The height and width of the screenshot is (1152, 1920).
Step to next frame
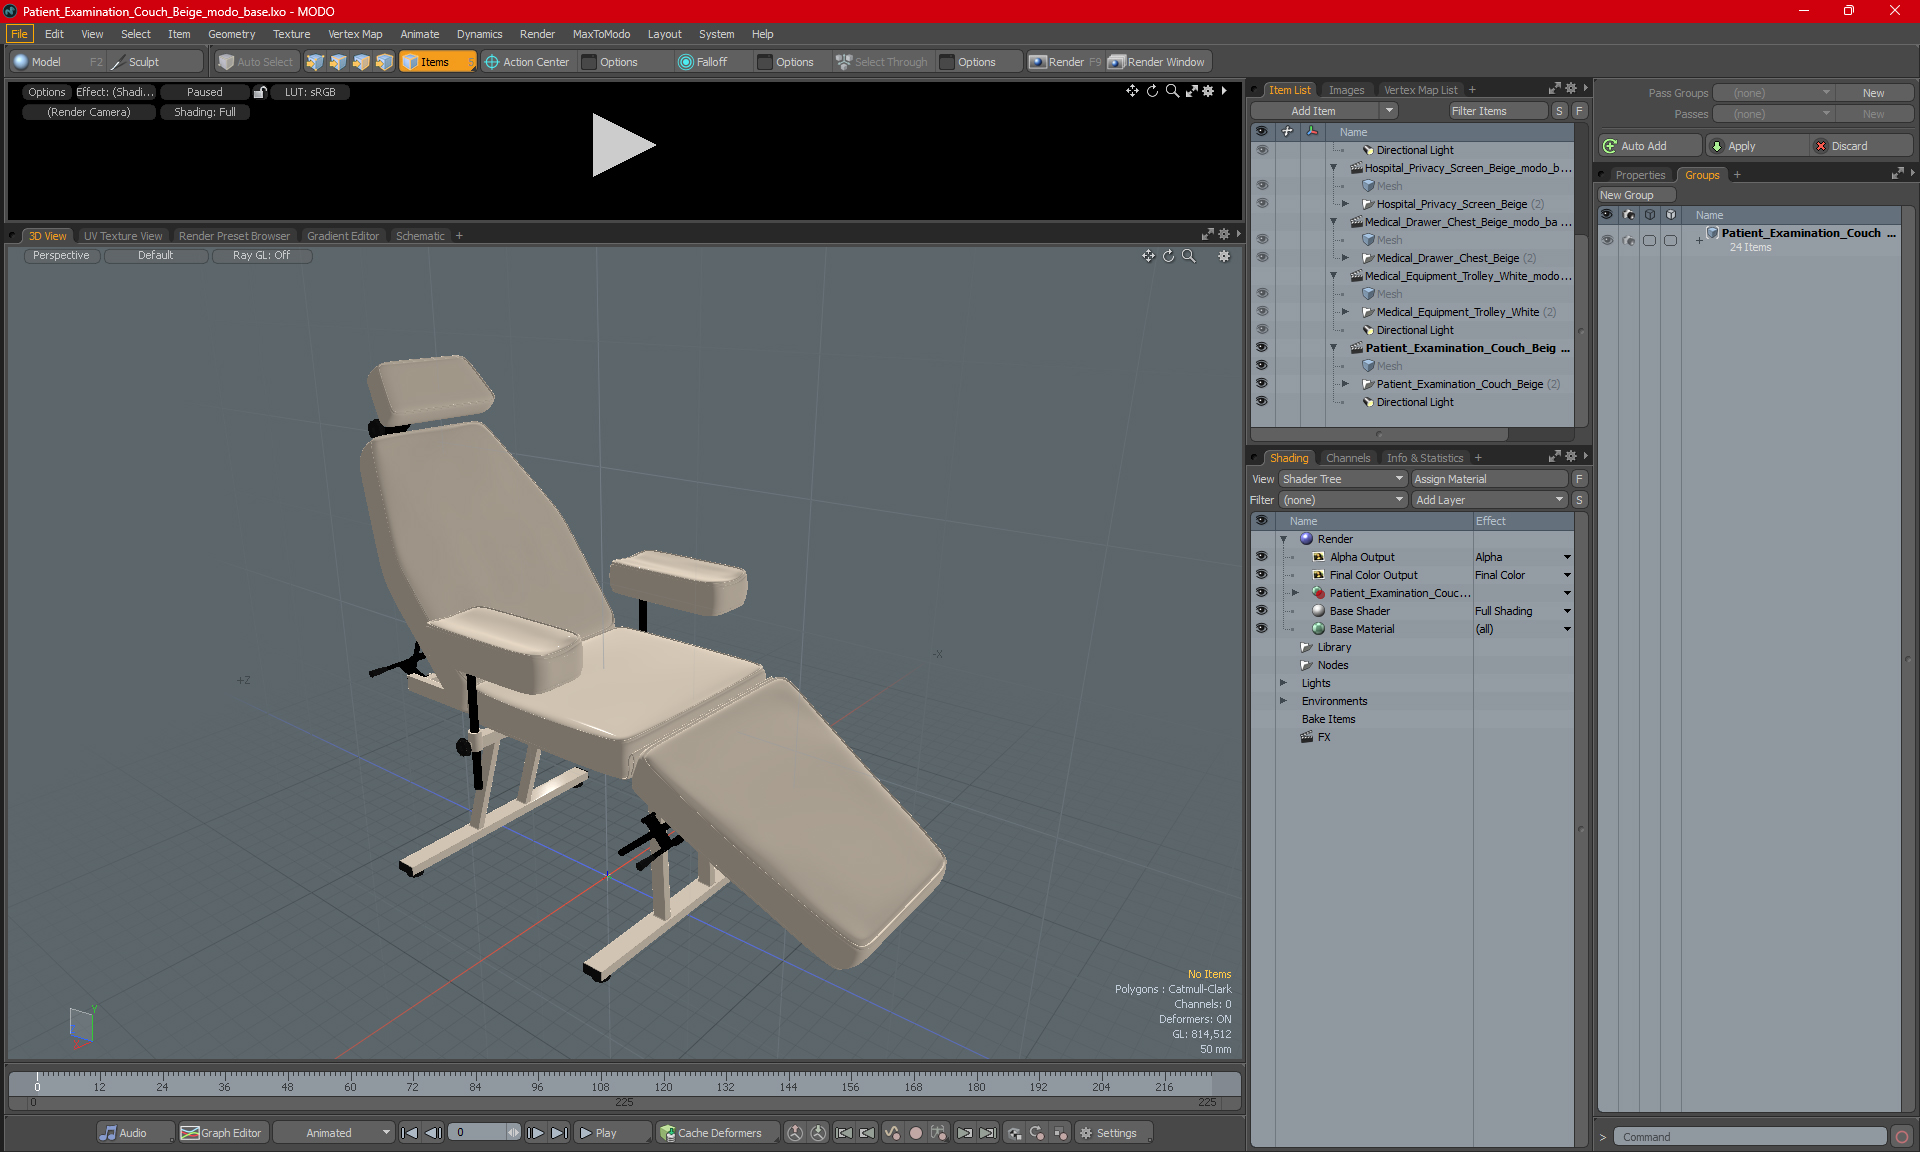(535, 1133)
